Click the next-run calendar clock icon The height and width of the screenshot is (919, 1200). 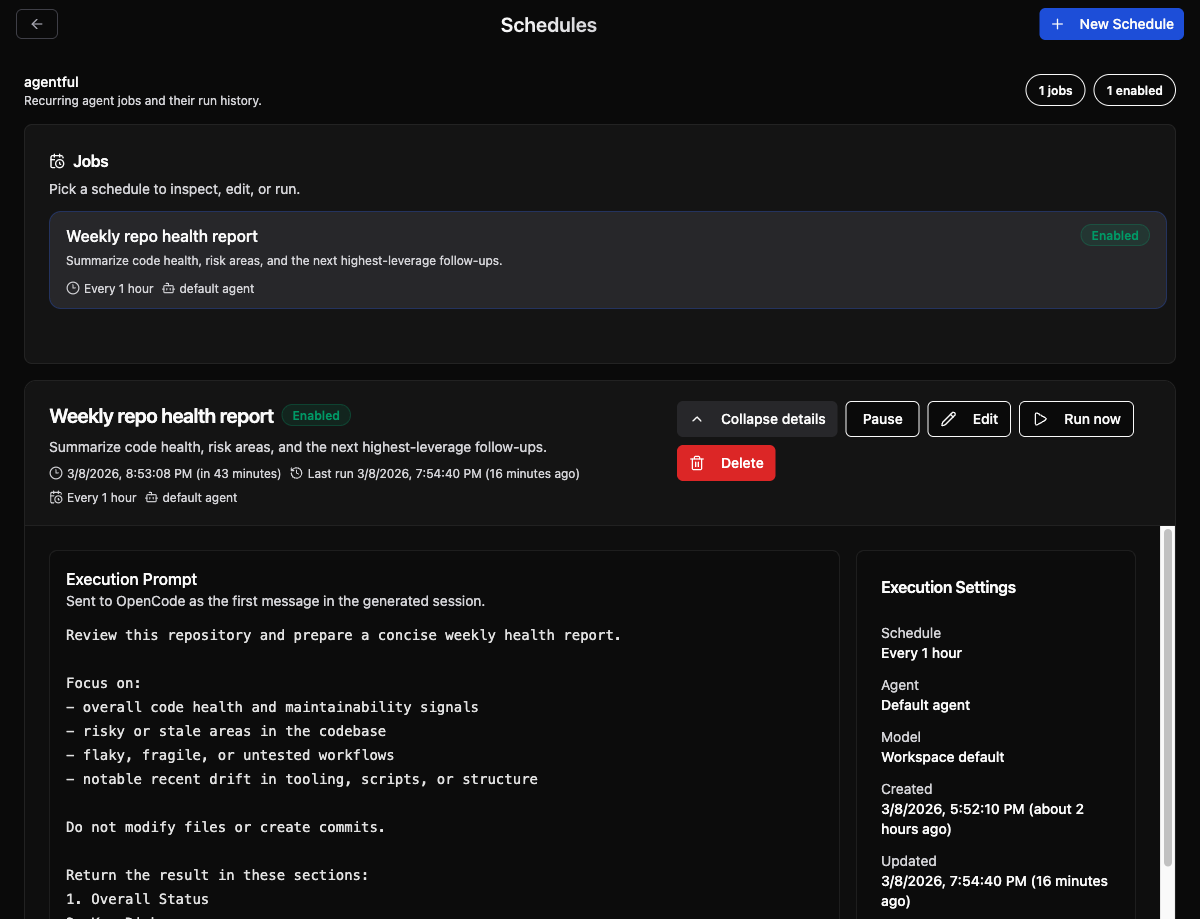pos(56,473)
